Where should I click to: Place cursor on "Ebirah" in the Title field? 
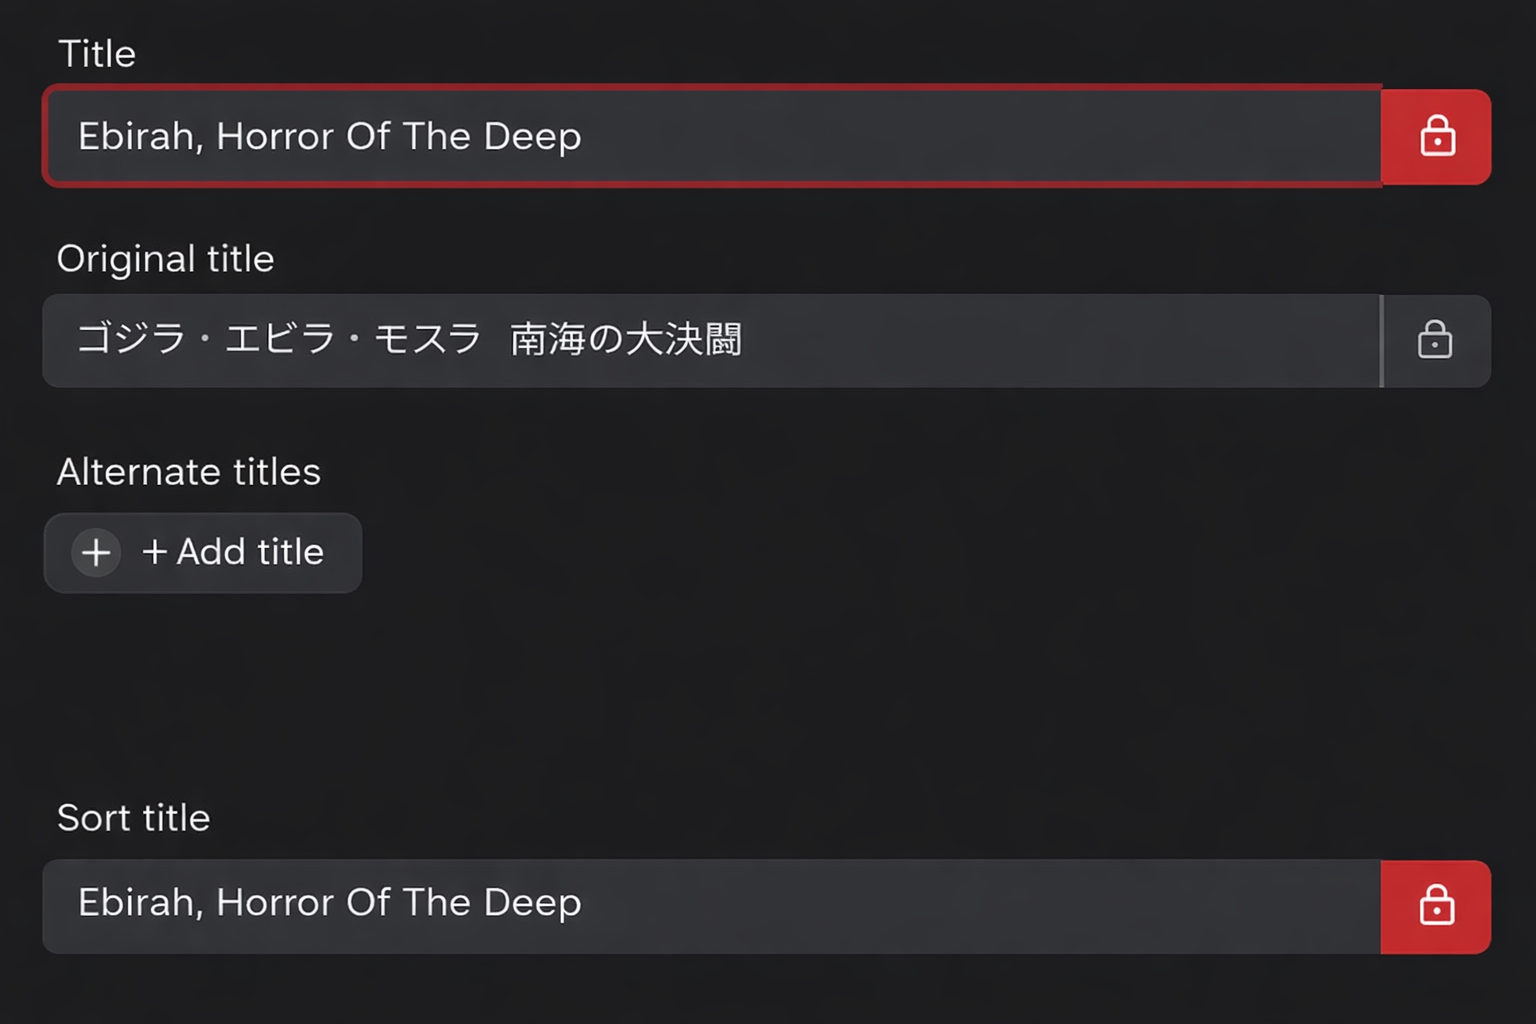(136, 137)
